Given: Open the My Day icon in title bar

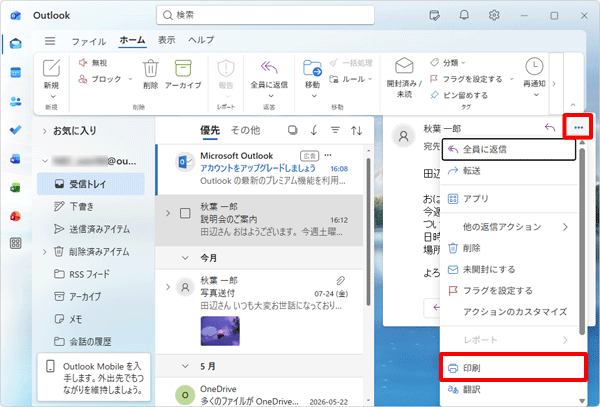Looking at the screenshot, I should point(434,15).
